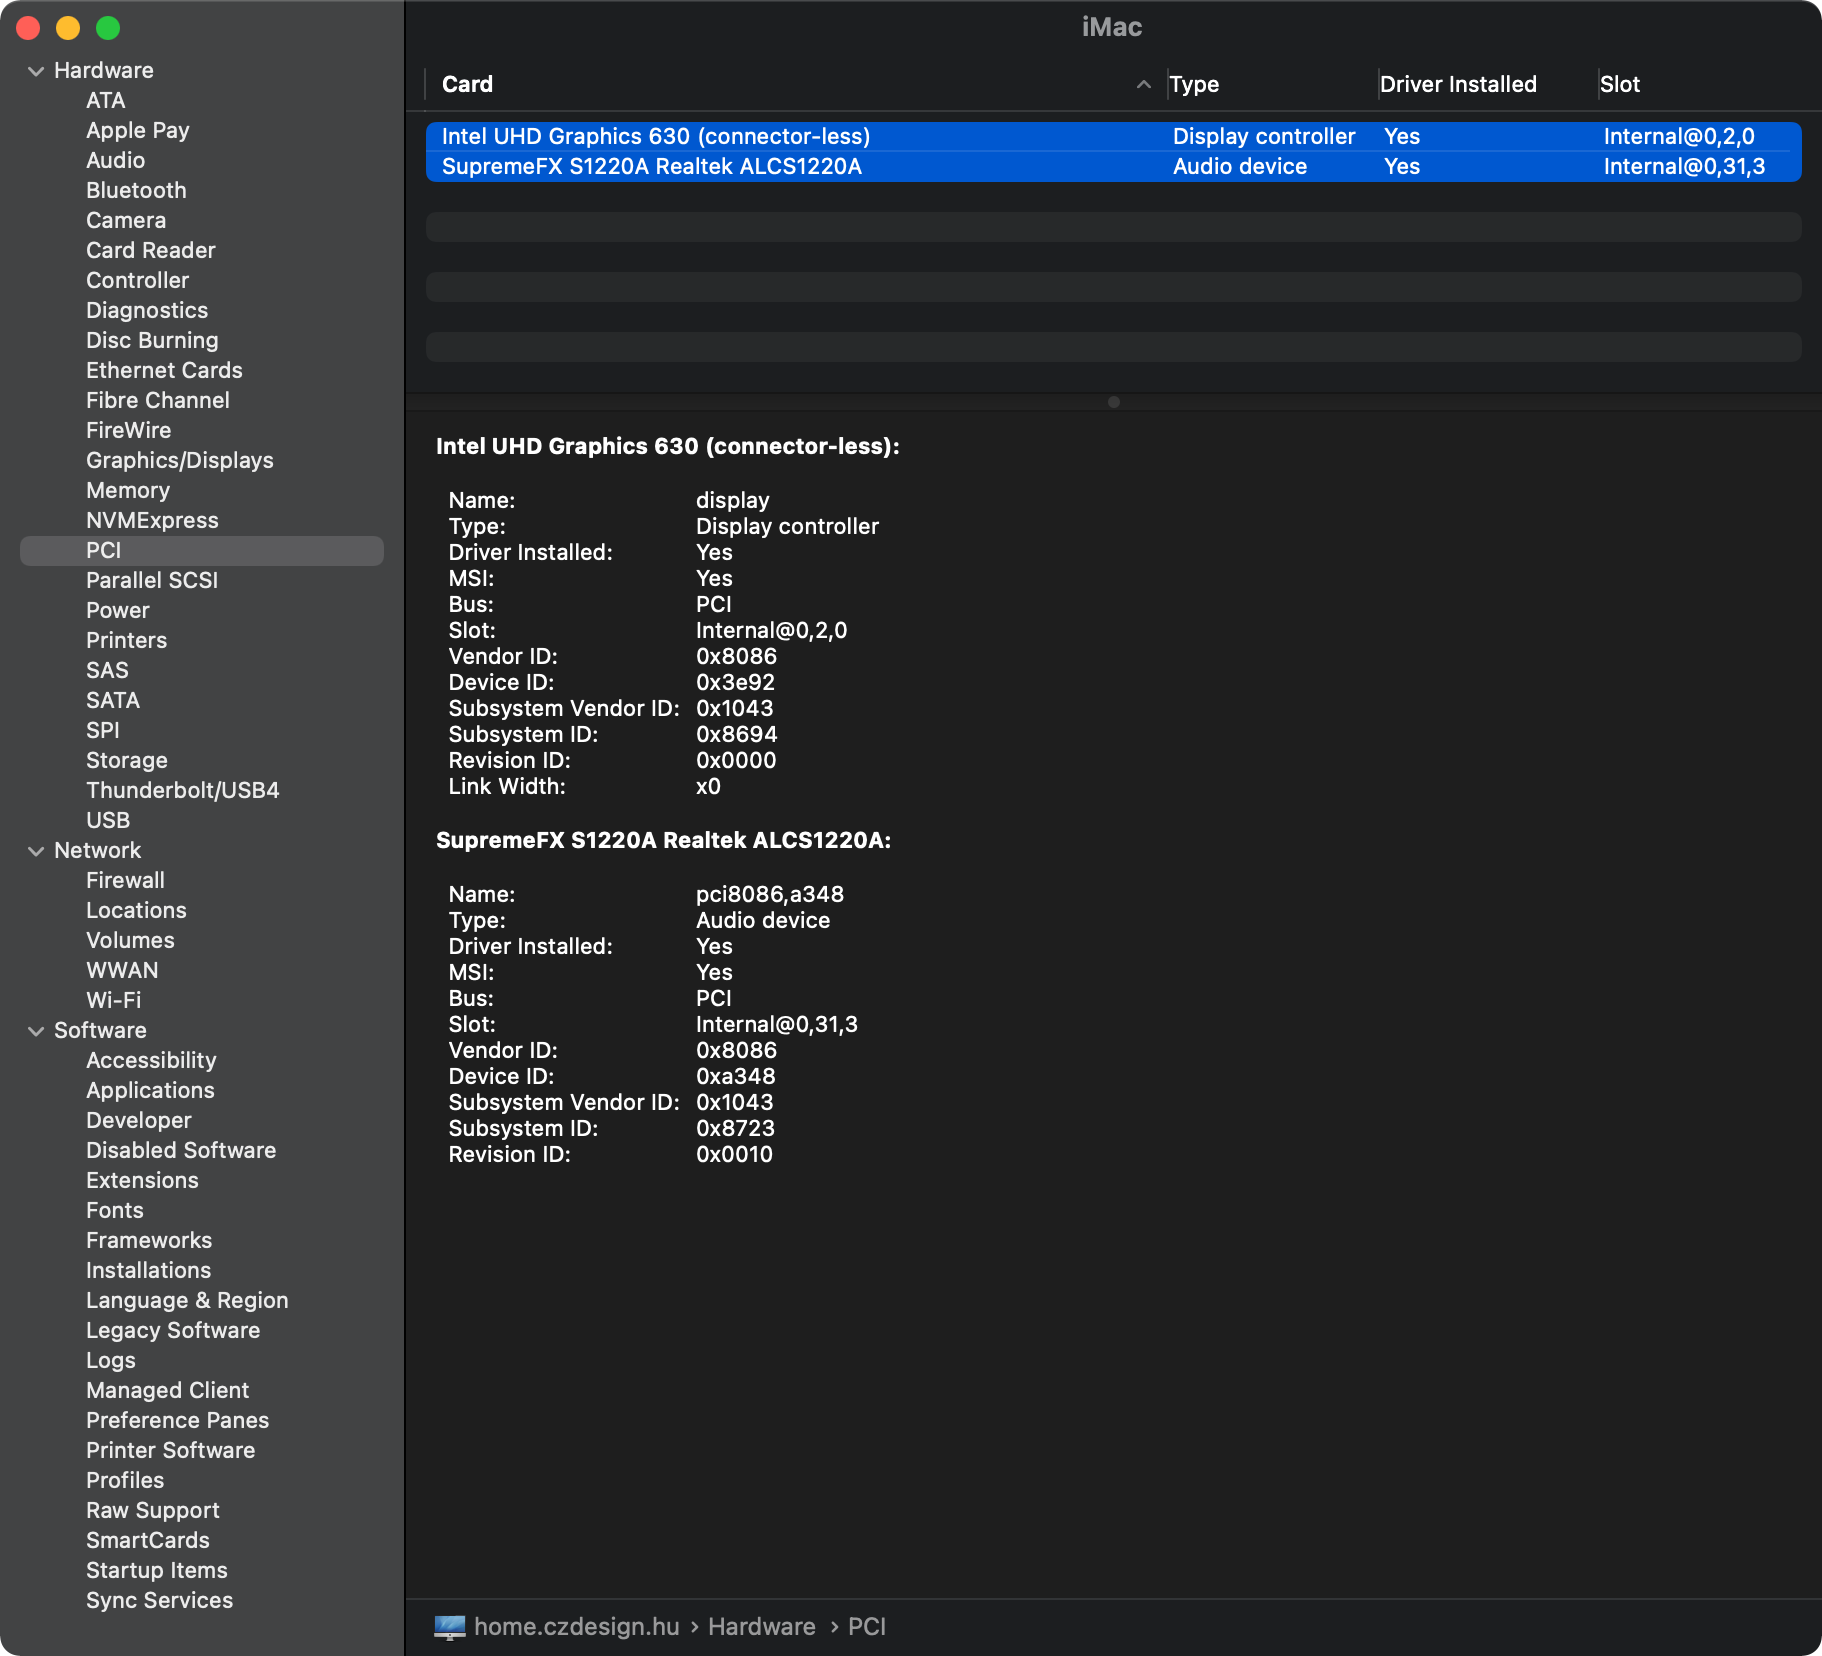The height and width of the screenshot is (1656, 1822).
Task: Sort by the Slot column header
Action: (x=1620, y=85)
